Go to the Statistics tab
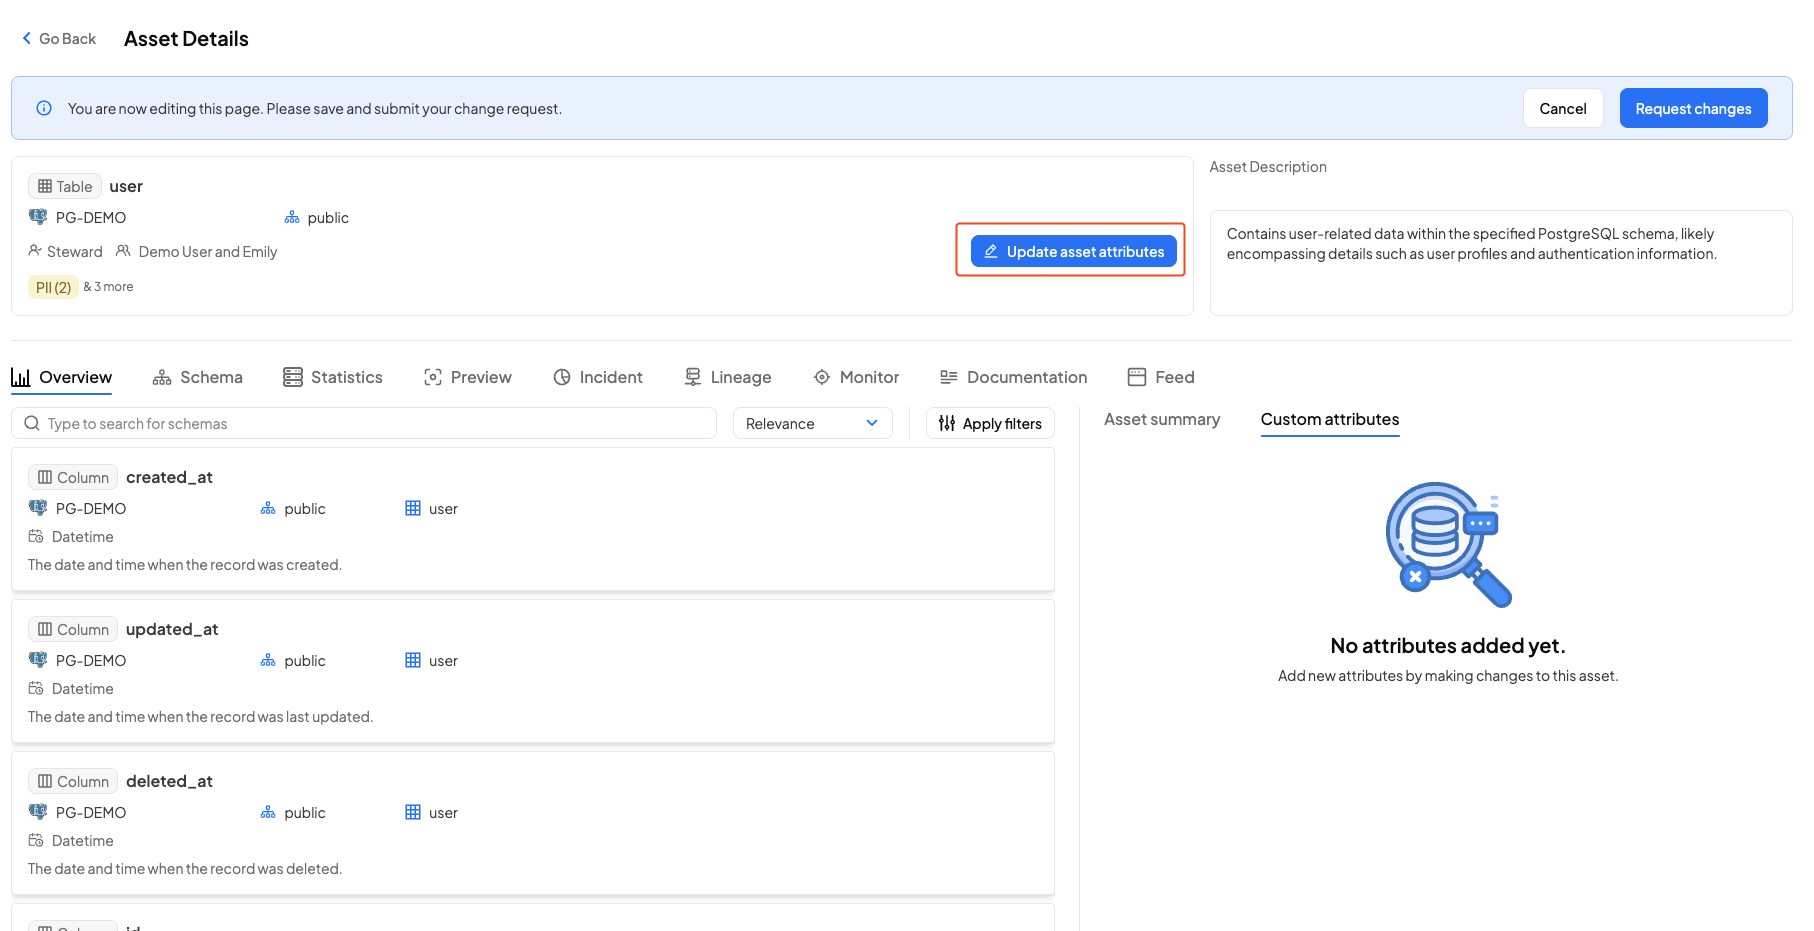 [333, 377]
